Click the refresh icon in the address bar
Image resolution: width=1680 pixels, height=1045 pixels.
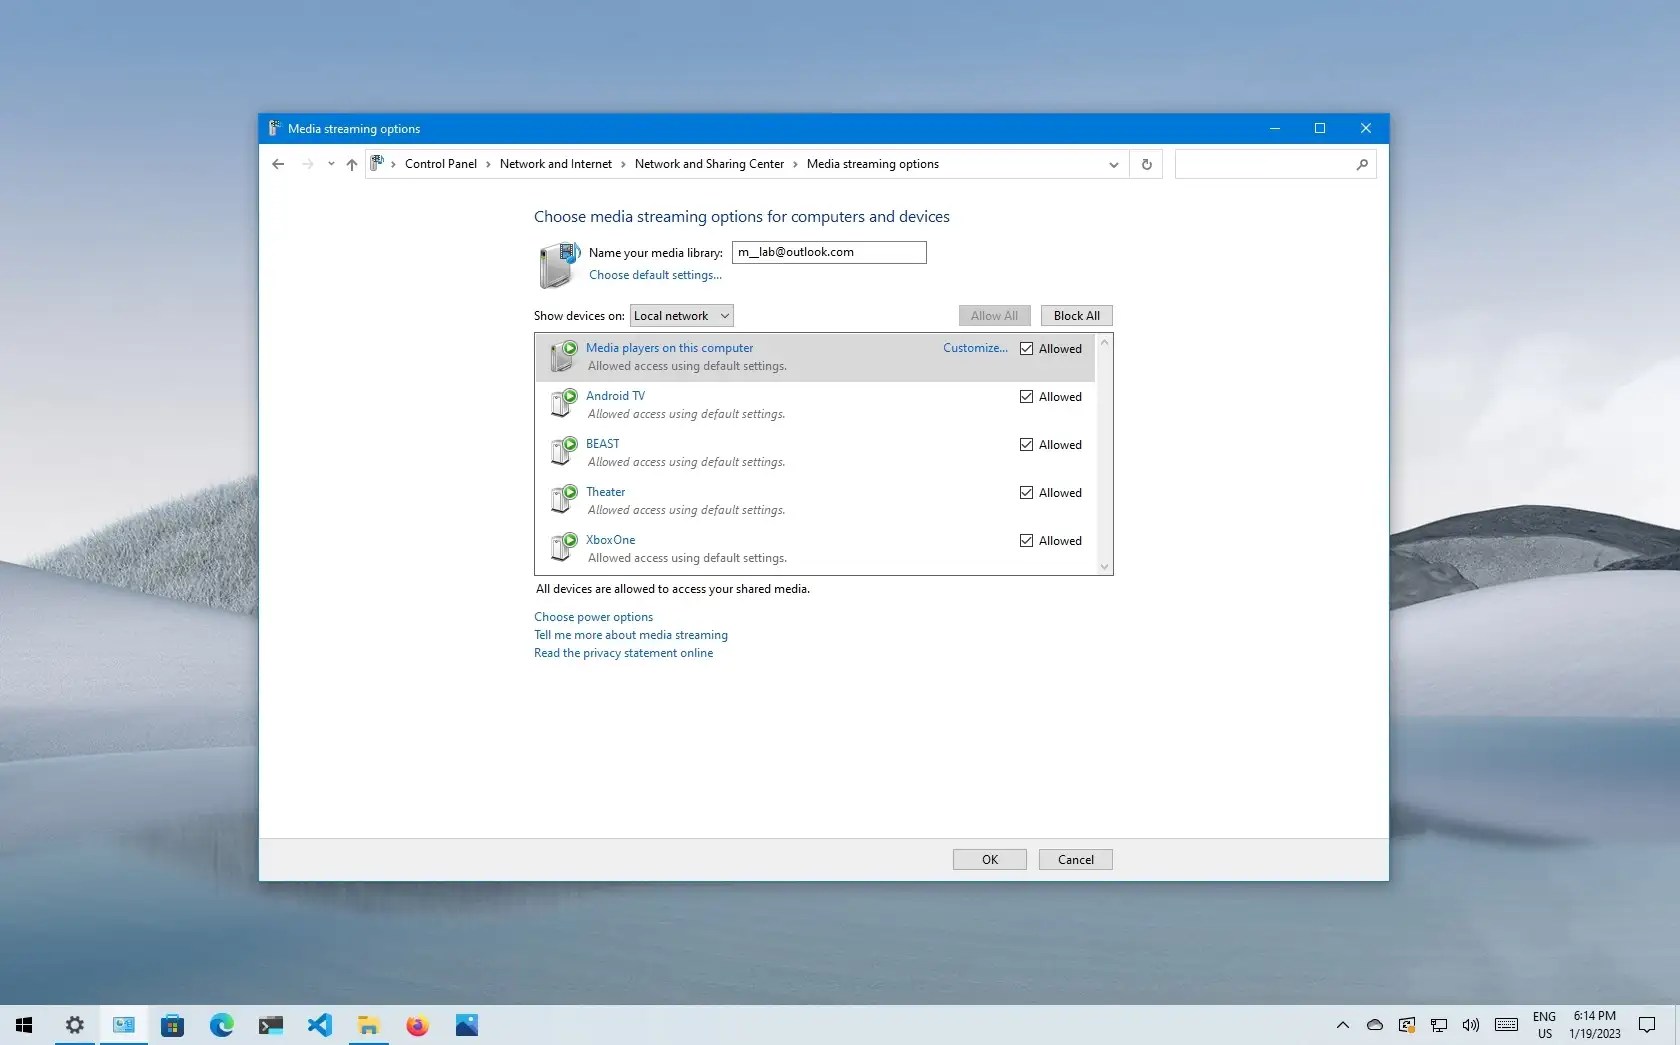pos(1146,164)
